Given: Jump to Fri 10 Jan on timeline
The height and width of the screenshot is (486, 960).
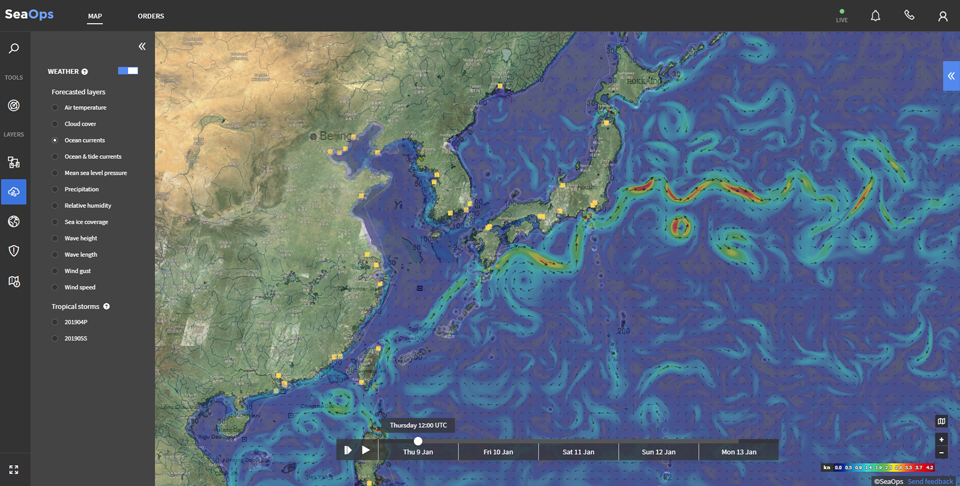Looking at the screenshot, I should pos(498,452).
